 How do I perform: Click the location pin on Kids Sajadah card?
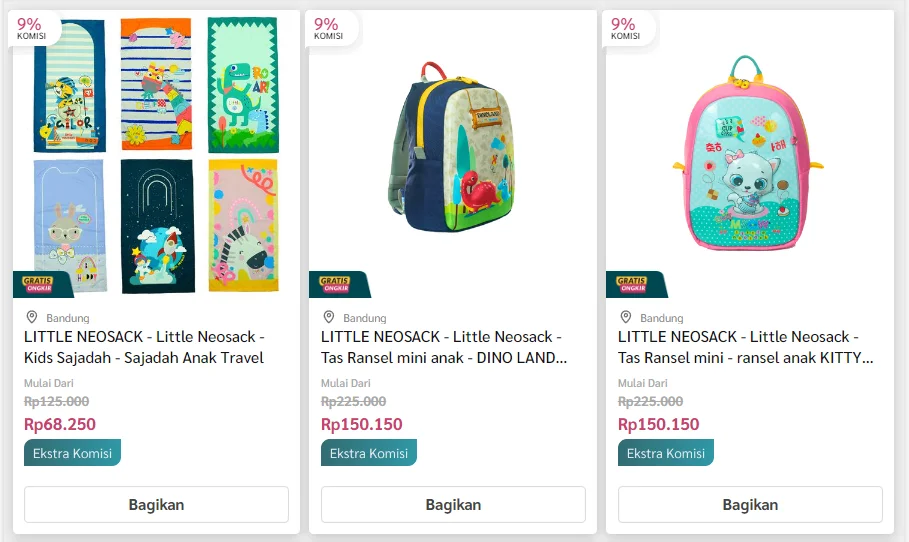click(31, 318)
